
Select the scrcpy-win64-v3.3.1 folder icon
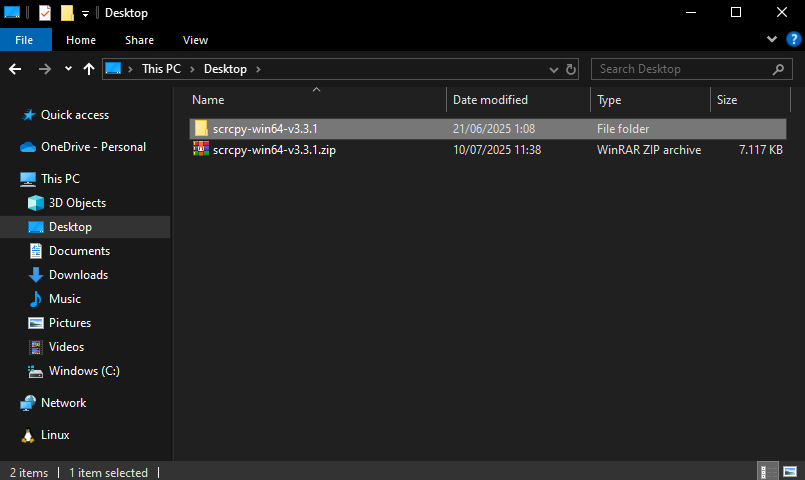pos(201,128)
